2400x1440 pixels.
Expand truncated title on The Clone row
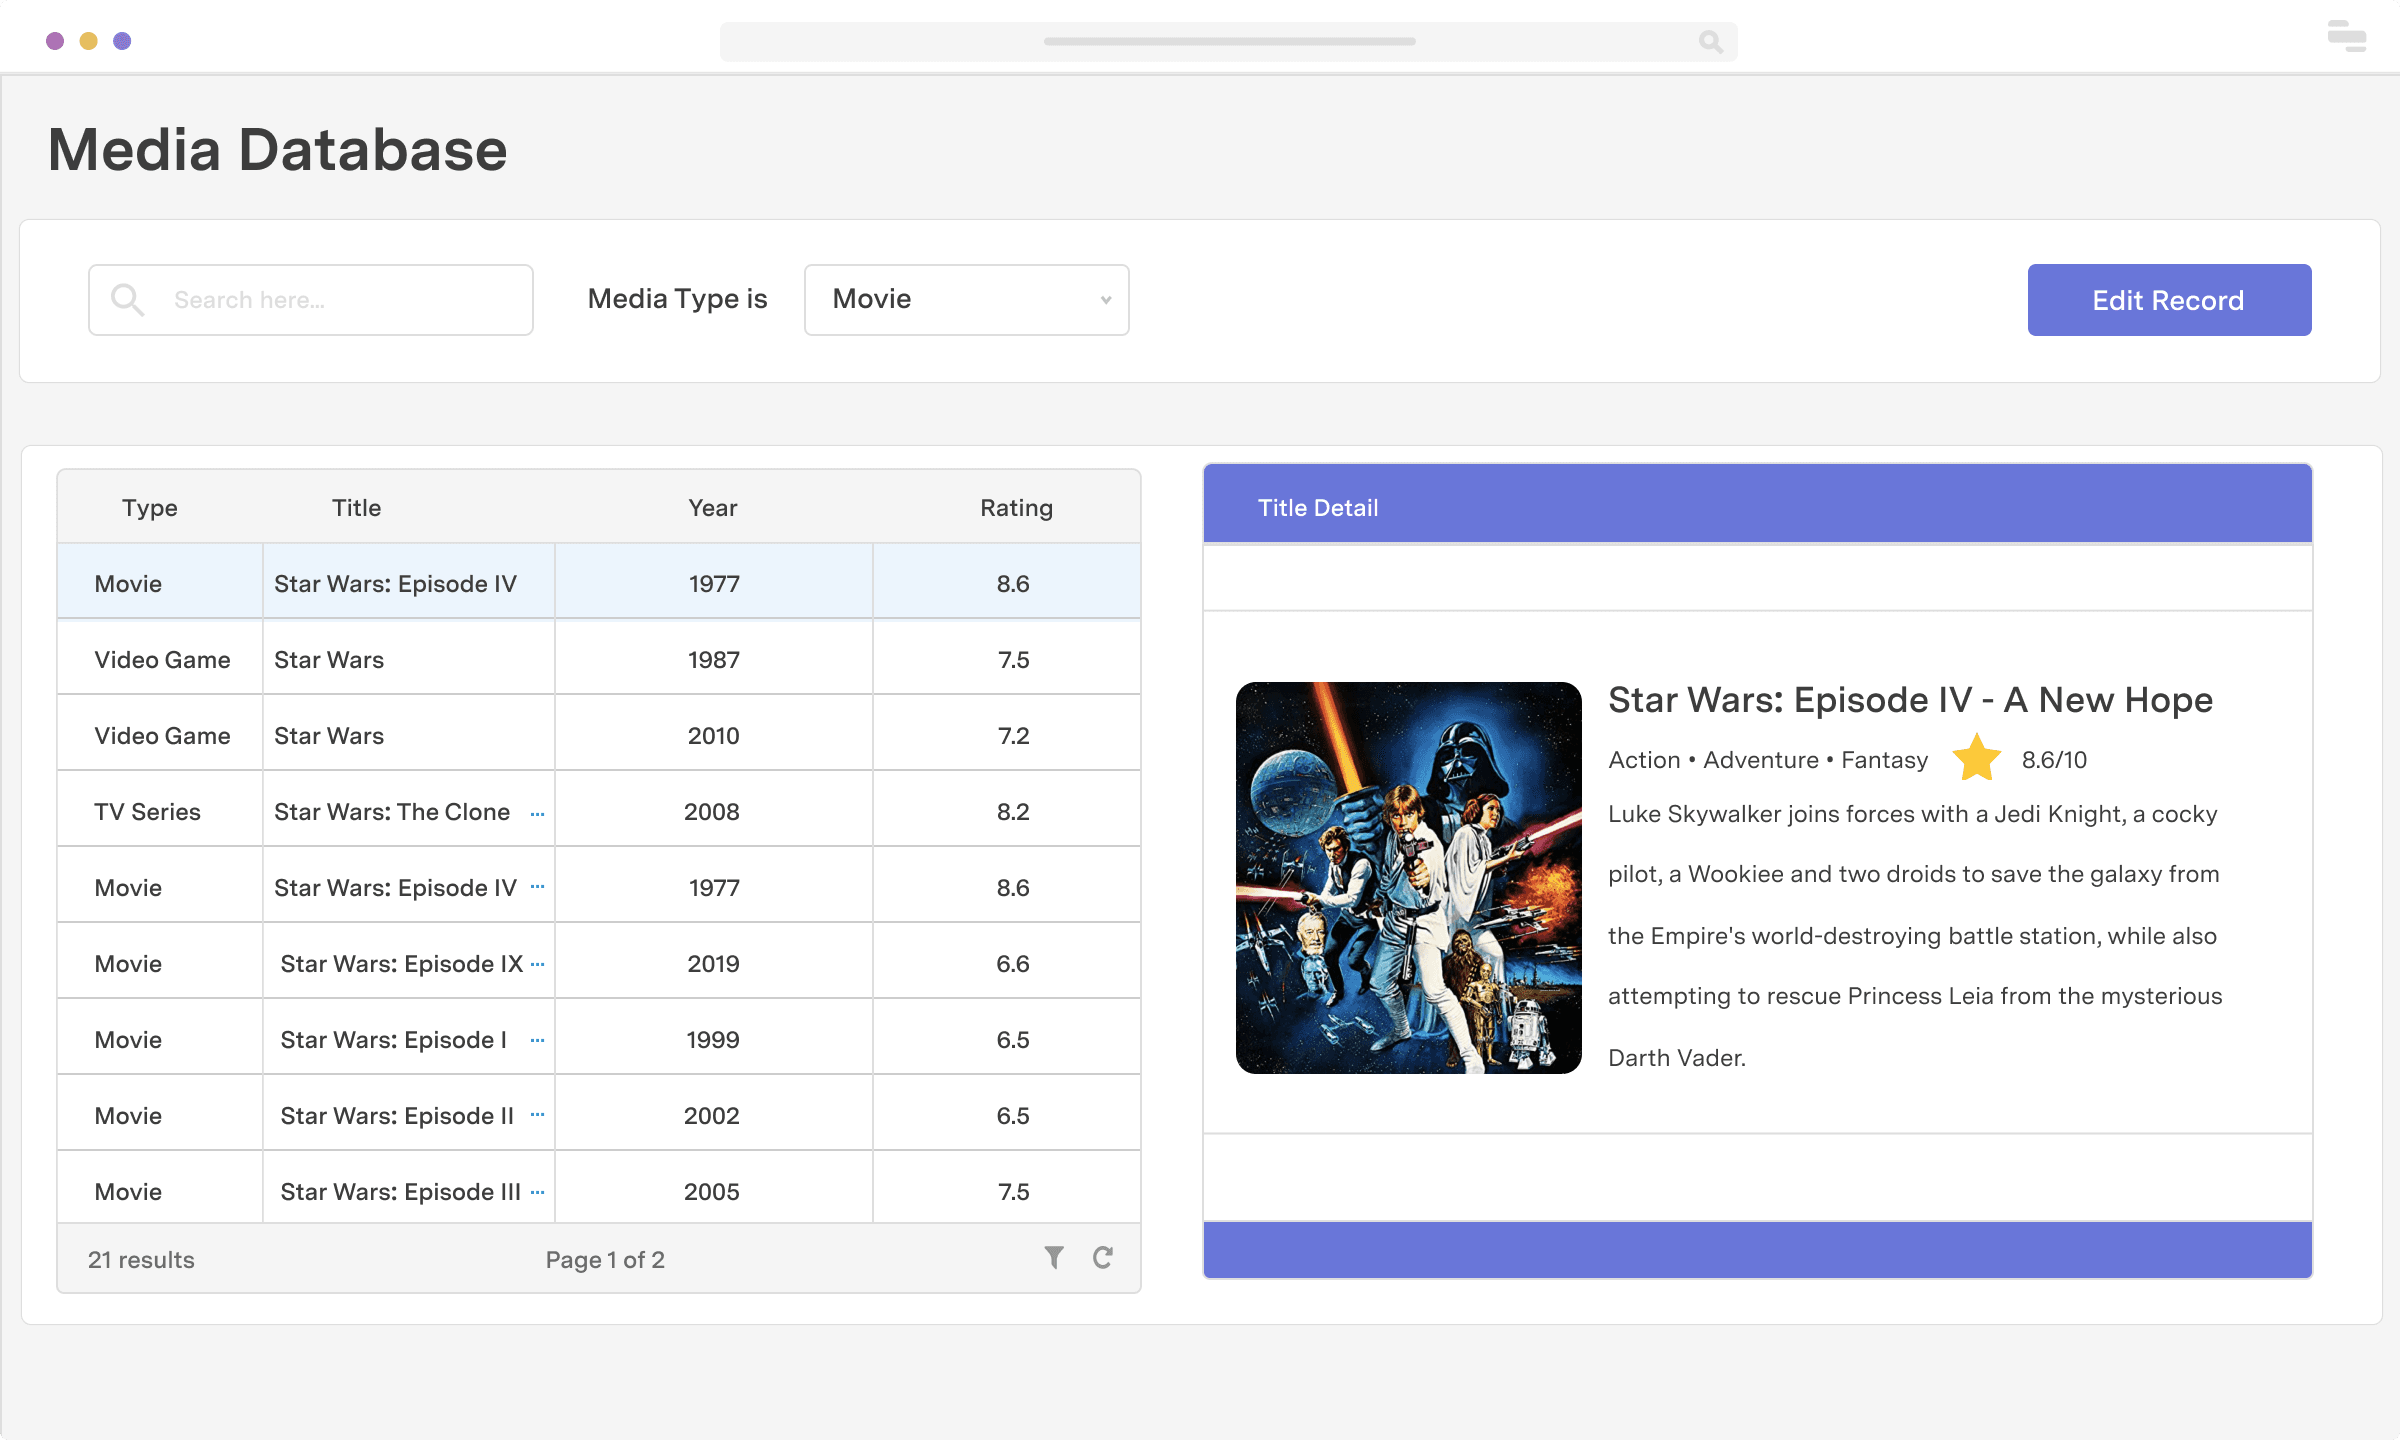coord(537,812)
